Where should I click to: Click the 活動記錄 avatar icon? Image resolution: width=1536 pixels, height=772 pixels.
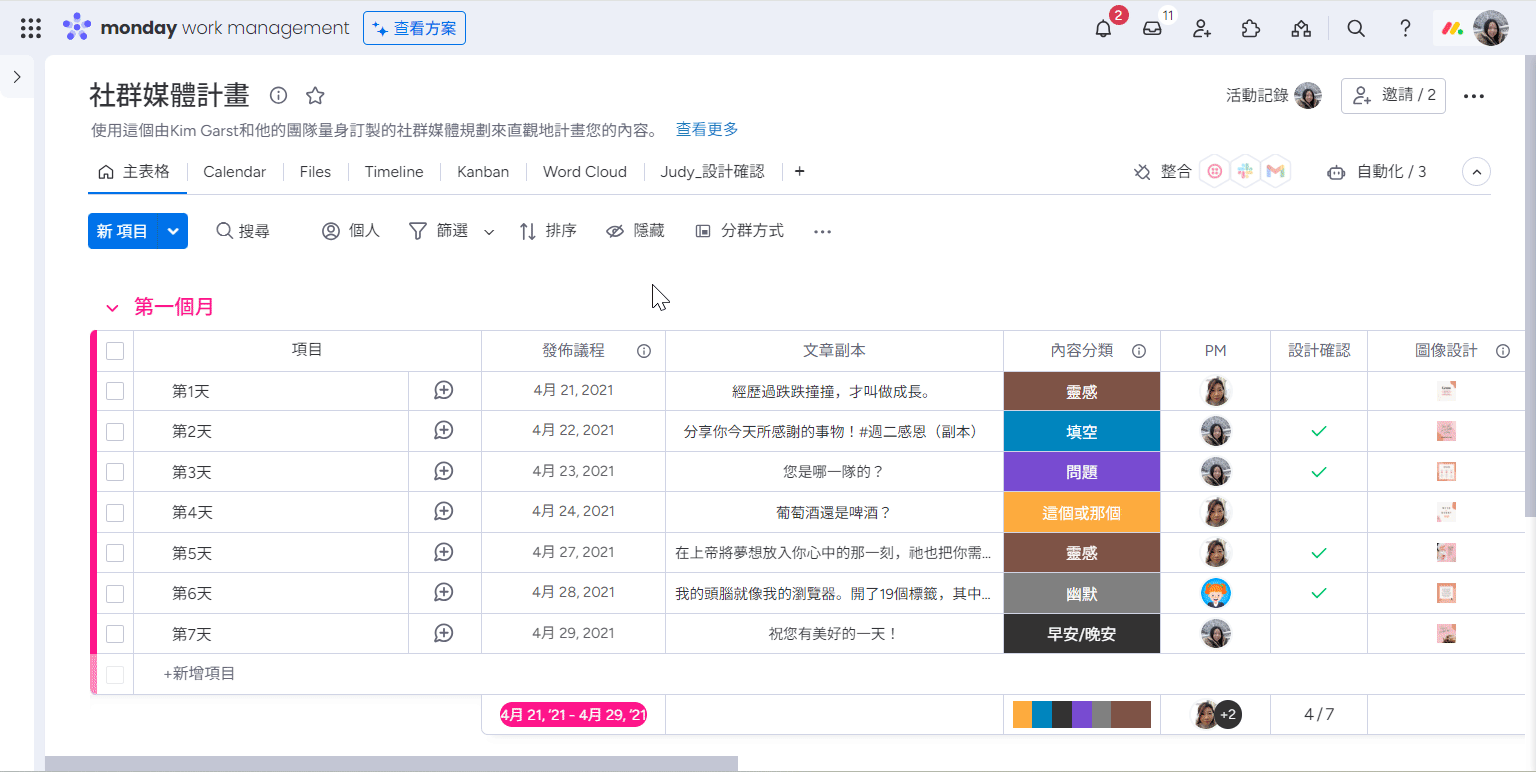tap(1308, 96)
